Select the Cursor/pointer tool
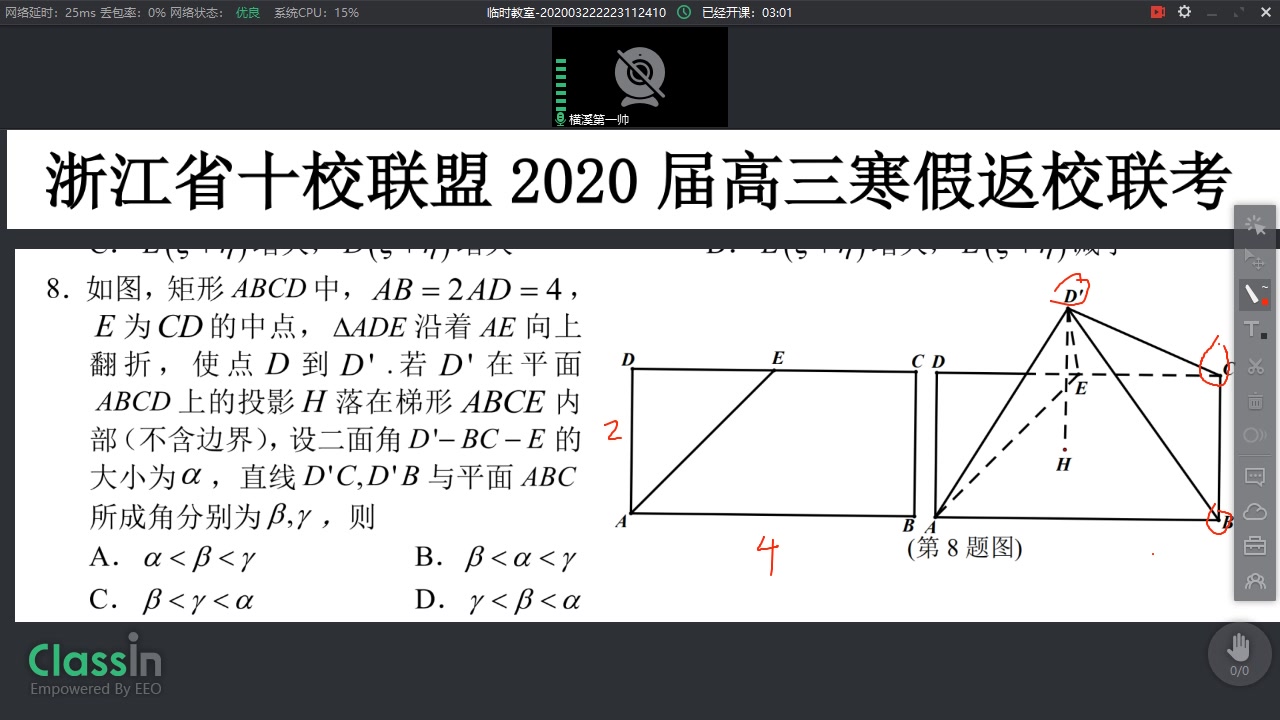 click(1253, 223)
